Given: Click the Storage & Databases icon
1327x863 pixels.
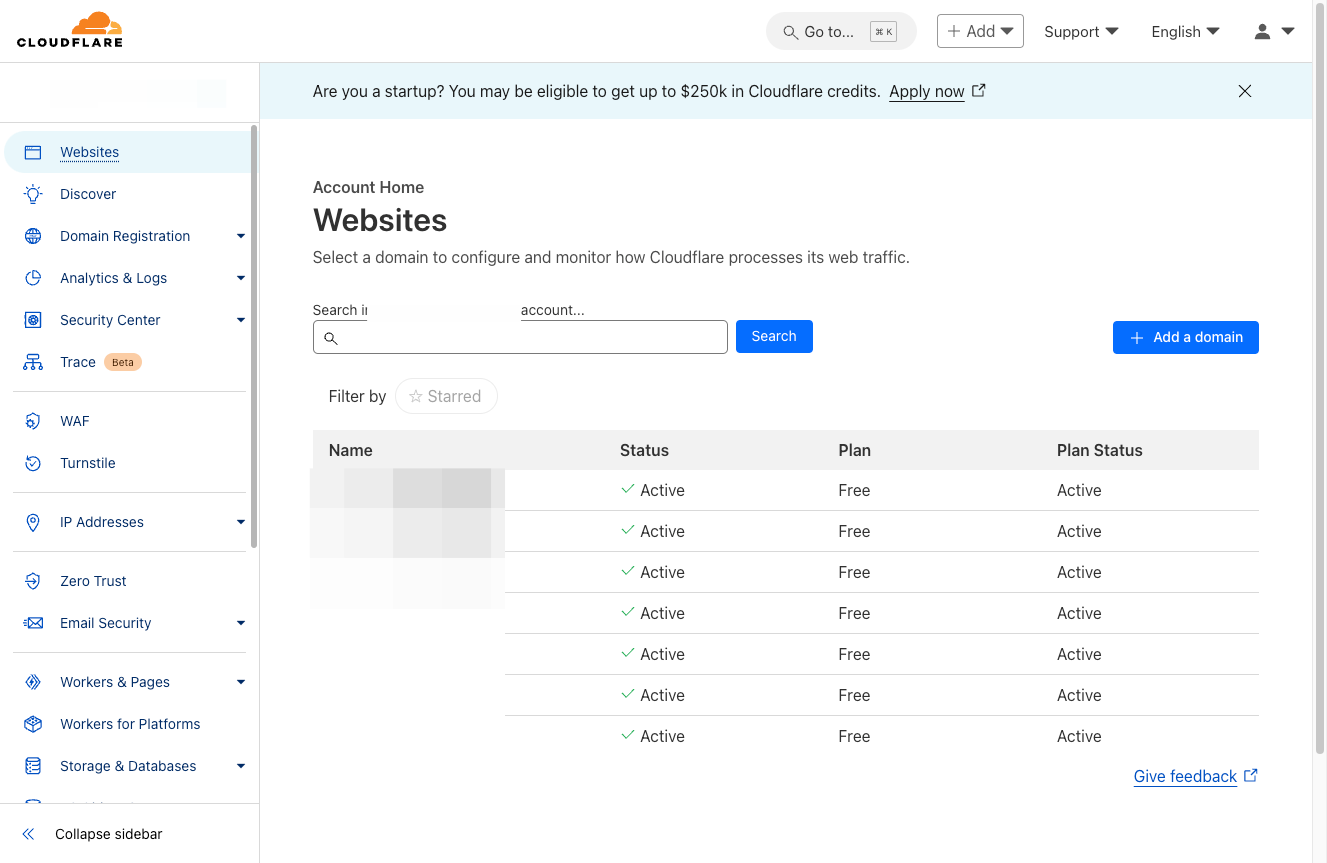Looking at the screenshot, I should [33, 766].
